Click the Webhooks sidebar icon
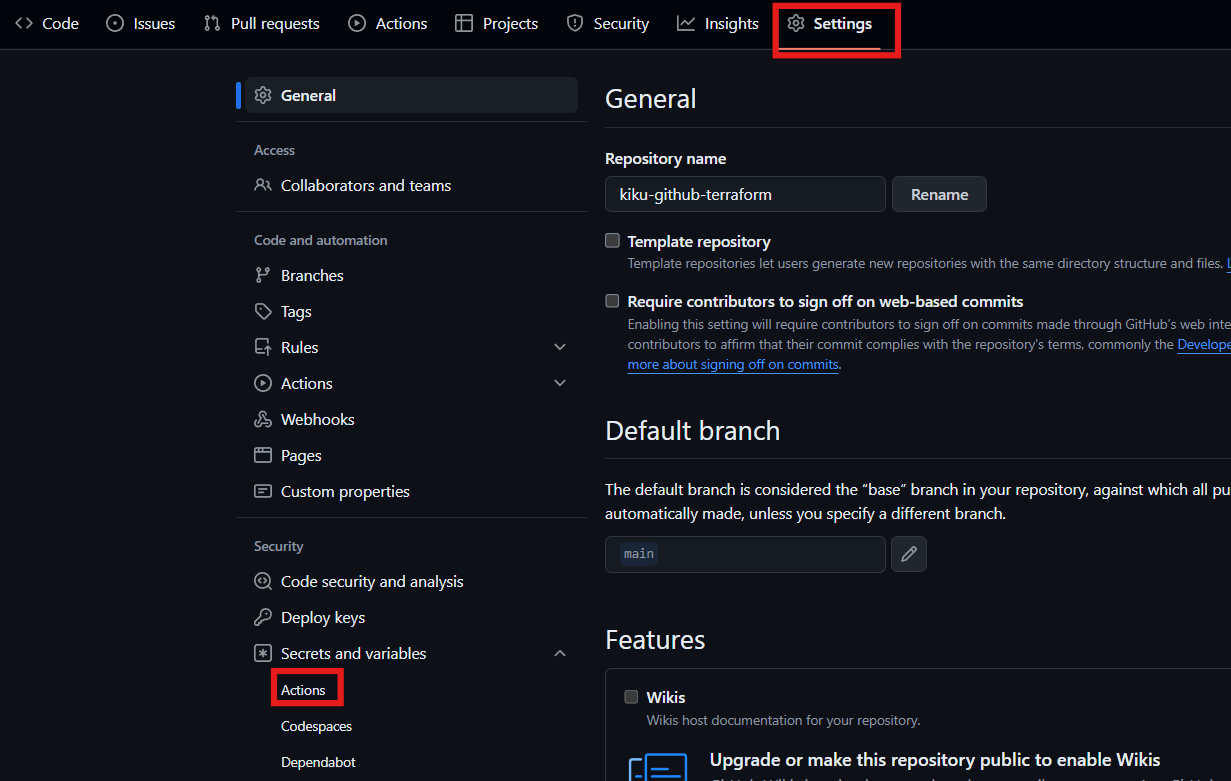Screen dimensions: 1231x781 (263, 419)
